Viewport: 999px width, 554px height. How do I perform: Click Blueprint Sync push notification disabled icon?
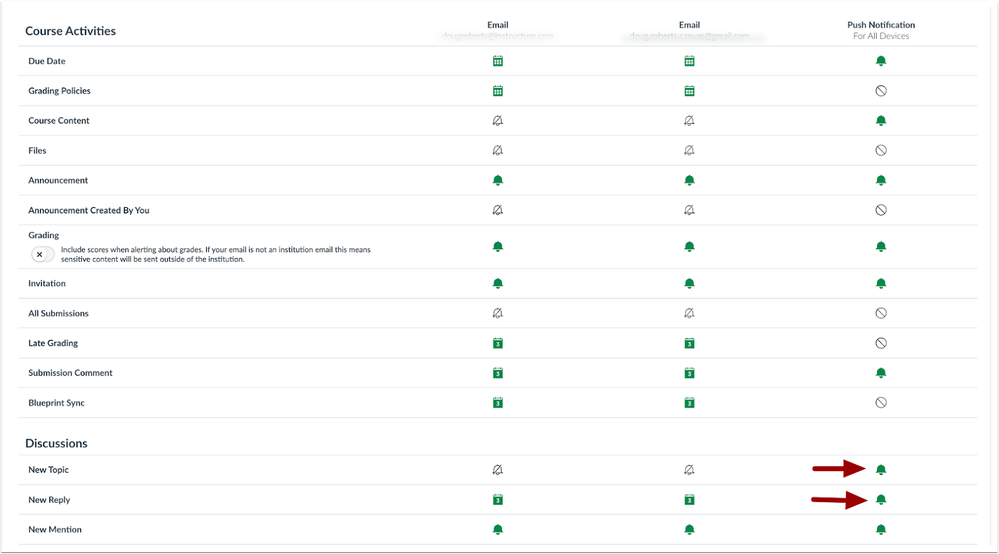point(881,403)
